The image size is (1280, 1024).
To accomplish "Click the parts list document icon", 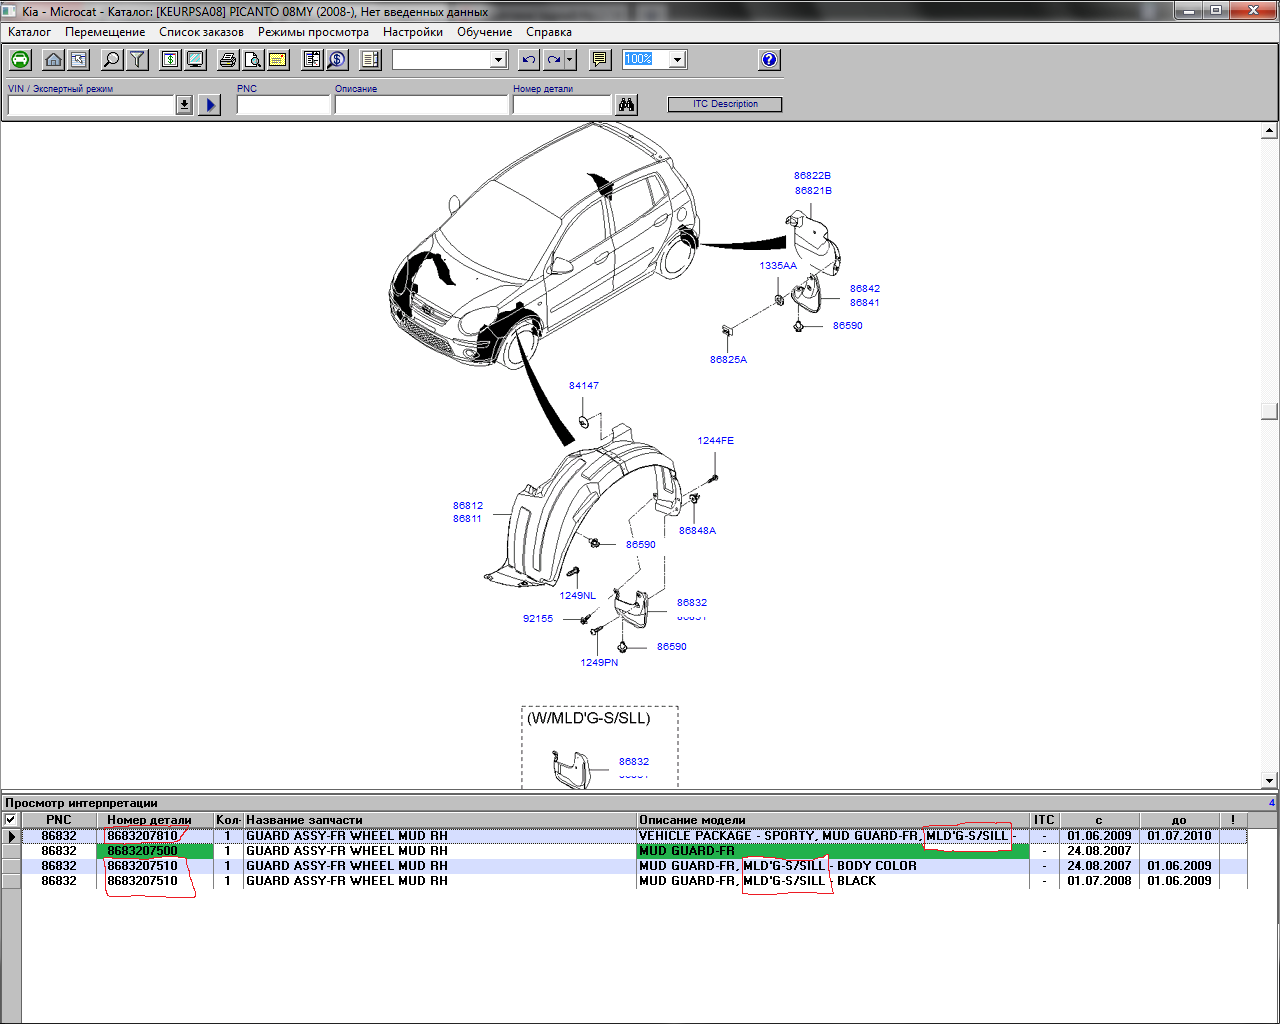I will coord(312,60).
